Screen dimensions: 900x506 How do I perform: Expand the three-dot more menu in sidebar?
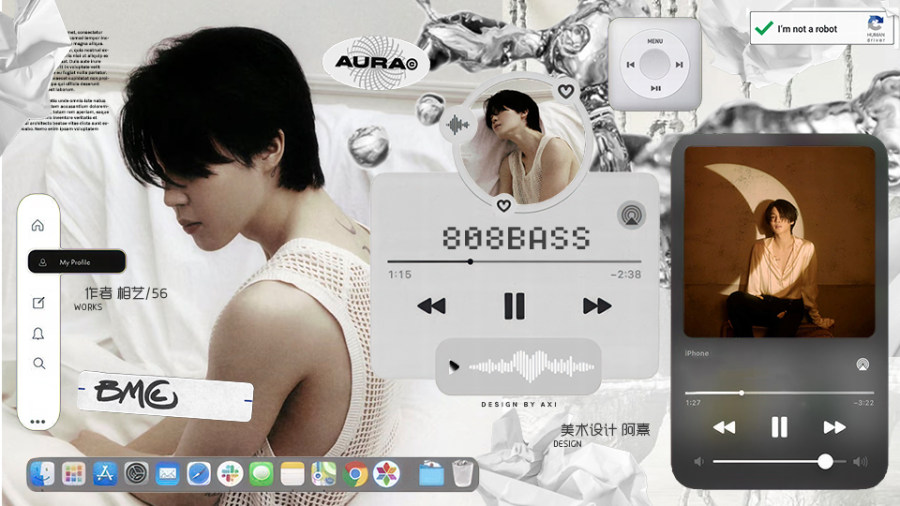click(x=38, y=422)
